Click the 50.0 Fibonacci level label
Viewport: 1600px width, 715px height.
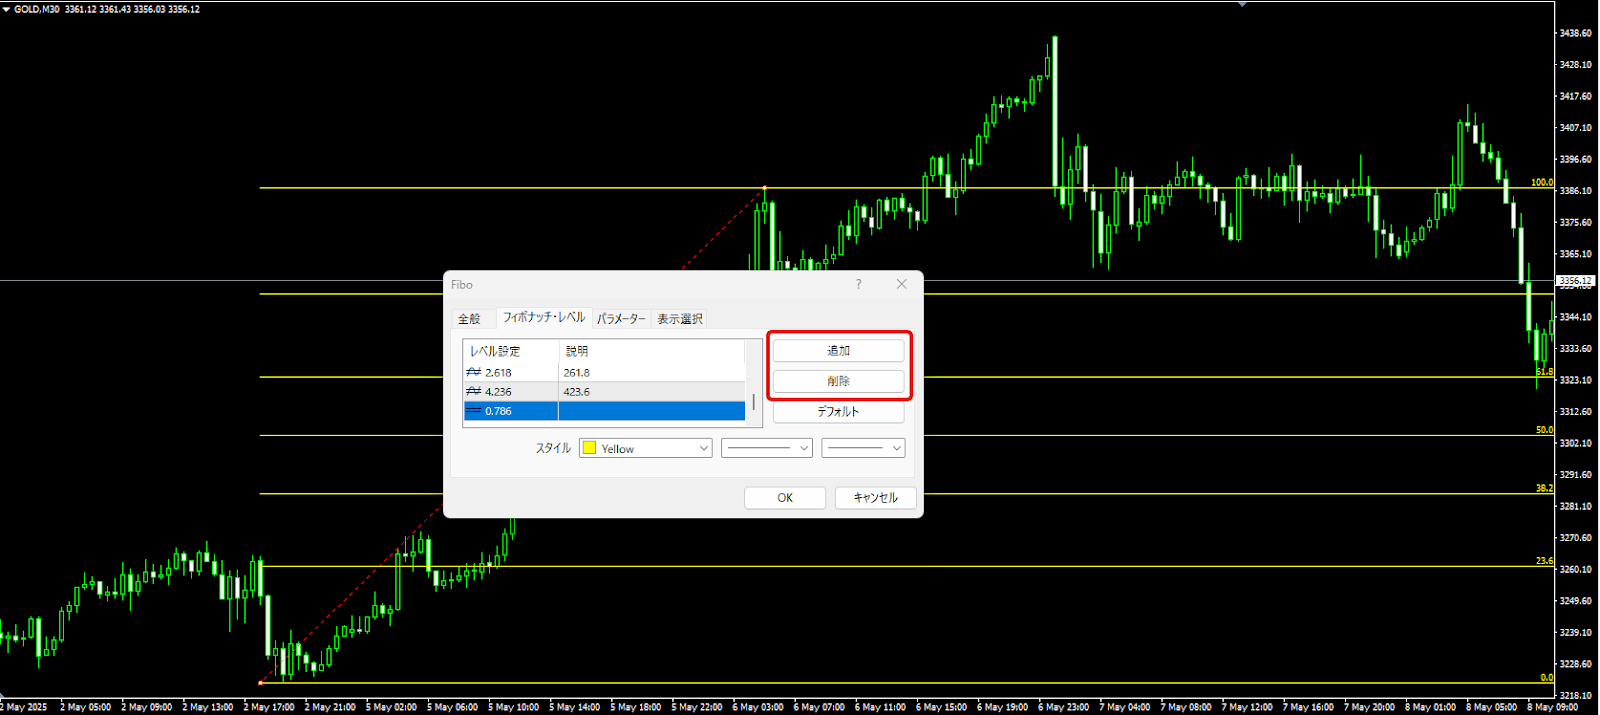point(1545,430)
